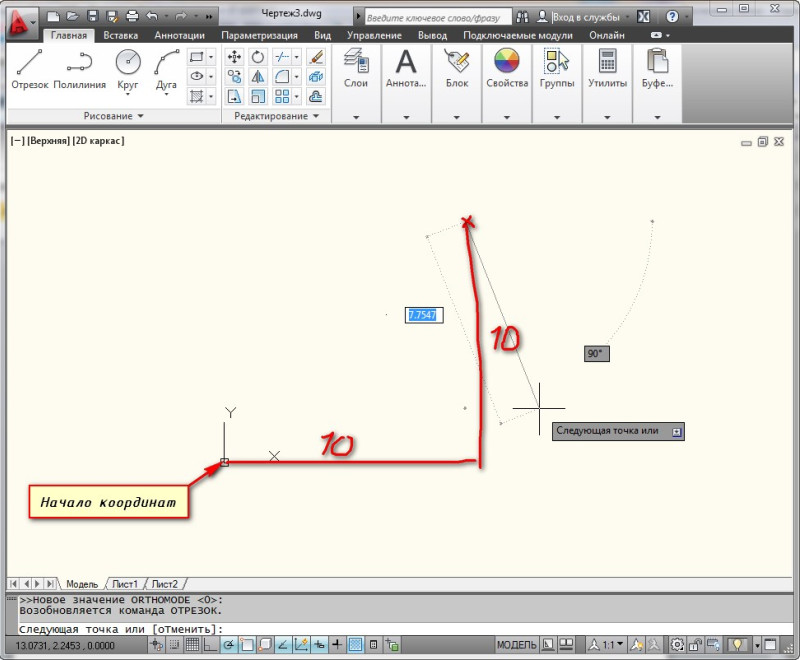This screenshot has height=660, width=800.
Task: Toggle Polar tracking in status bar
Action: (229, 645)
